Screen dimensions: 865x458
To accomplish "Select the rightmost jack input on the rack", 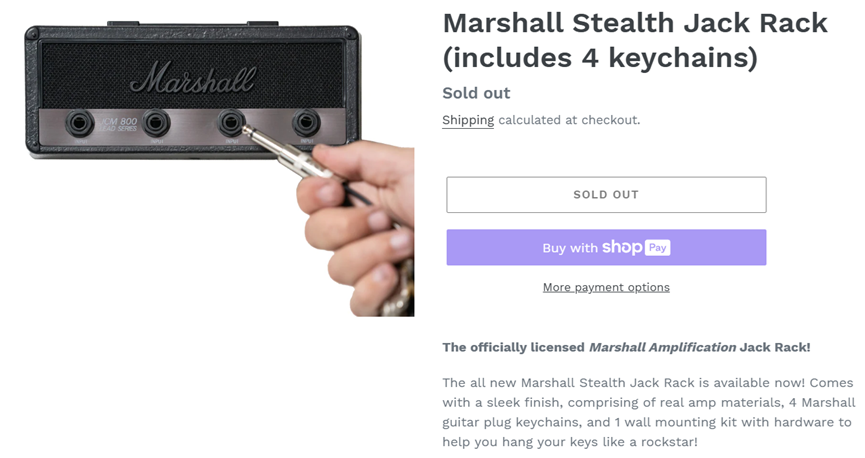I will click(x=306, y=123).
